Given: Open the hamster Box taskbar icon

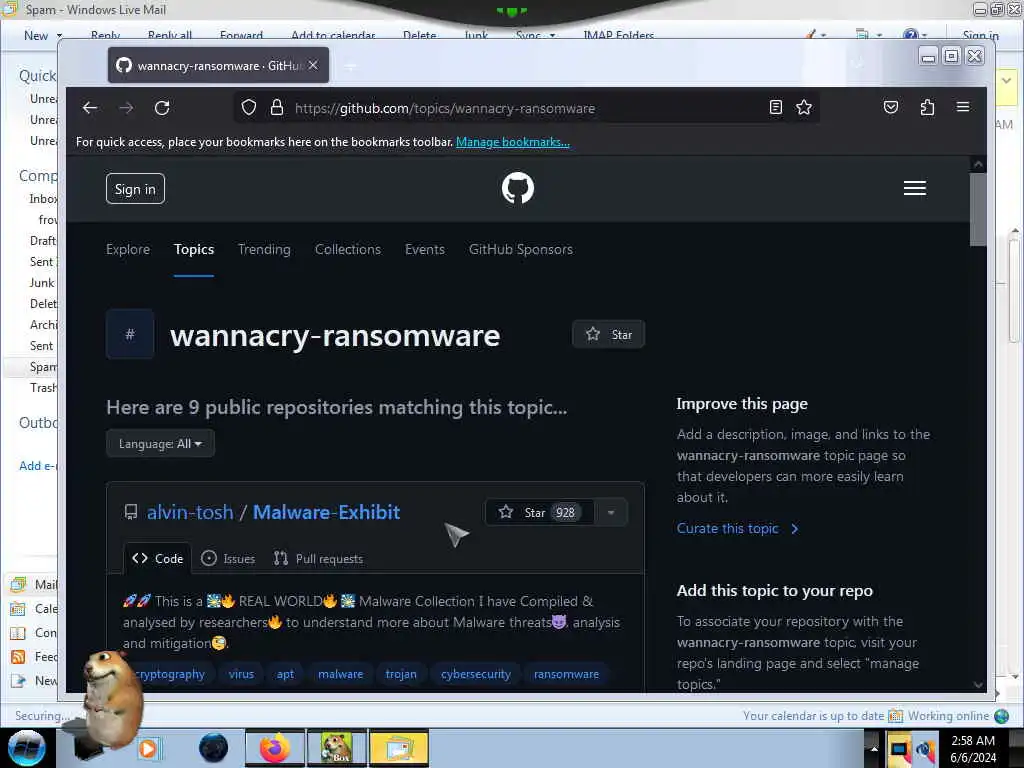Looking at the screenshot, I should click(336, 748).
